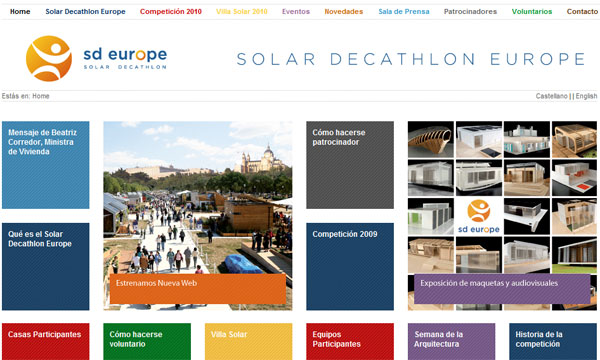
Task: Click the Home breadcrumb link
Action: pyautogui.click(x=41, y=96)
